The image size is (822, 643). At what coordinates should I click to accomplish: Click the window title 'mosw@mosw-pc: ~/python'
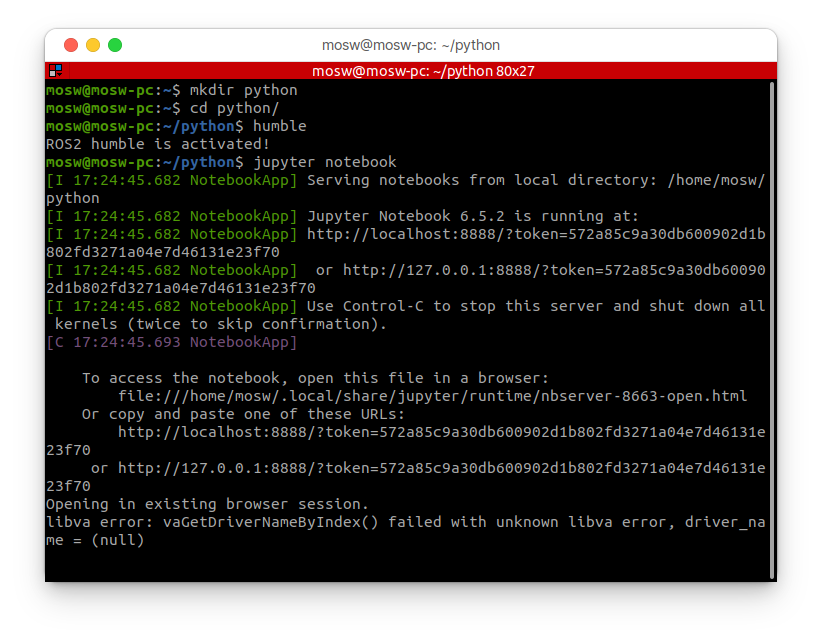(410, 45)
